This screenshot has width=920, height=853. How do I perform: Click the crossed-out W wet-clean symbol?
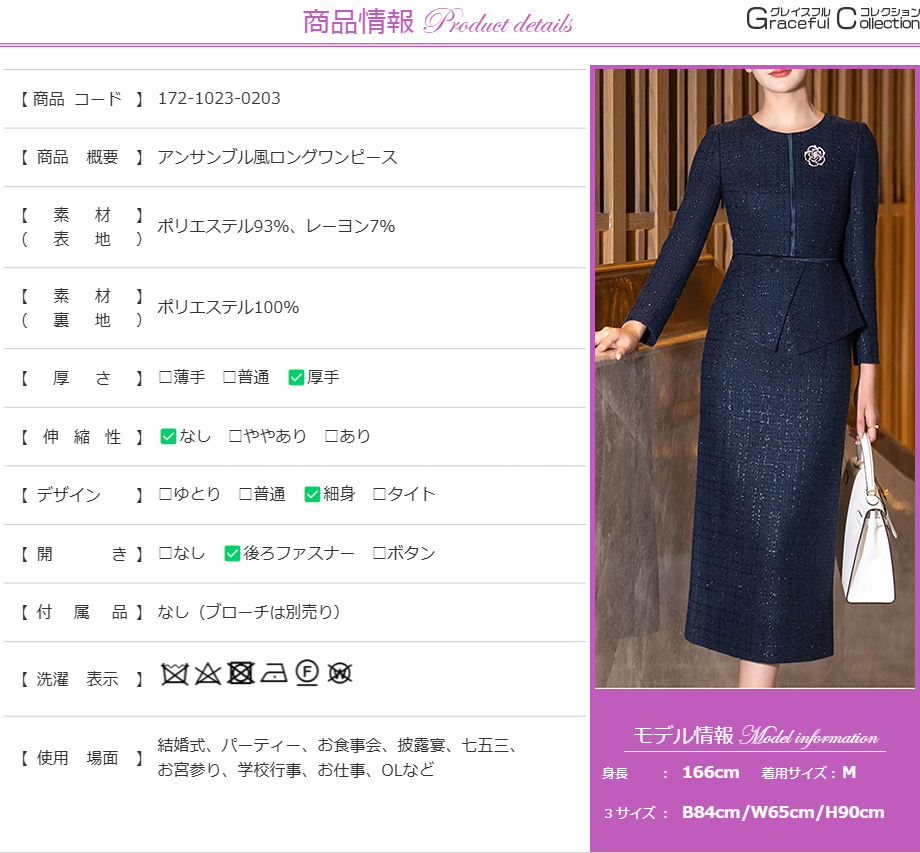point(340,673)
